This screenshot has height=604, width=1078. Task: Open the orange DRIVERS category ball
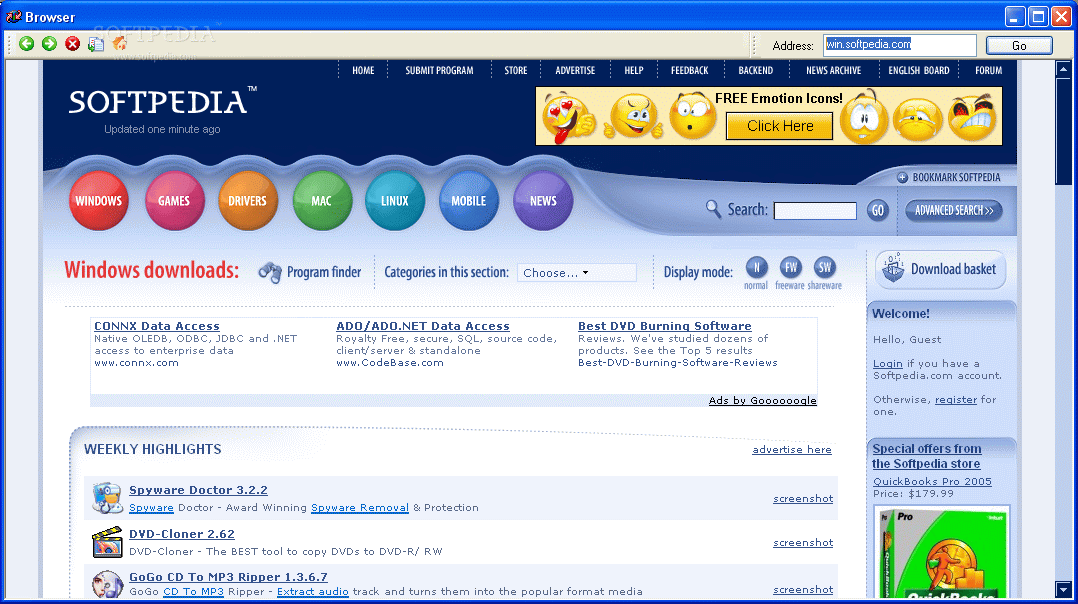[x=248, y=201]
